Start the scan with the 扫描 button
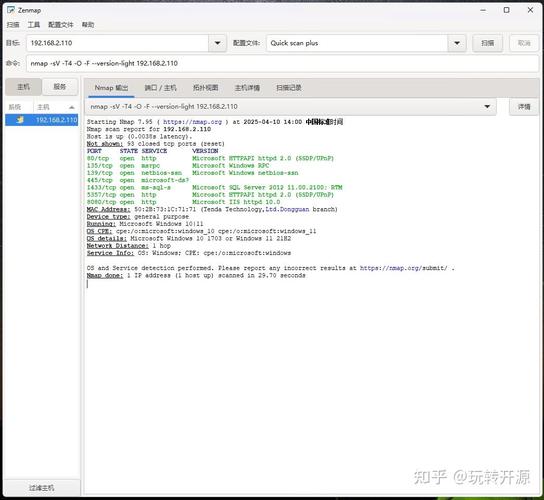This screenshot has height=500, width=544. pos(487,43)
